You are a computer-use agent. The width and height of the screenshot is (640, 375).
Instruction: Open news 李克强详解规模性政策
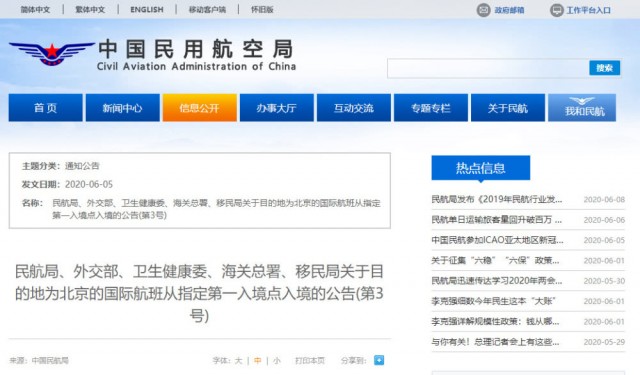pyautogui.click(x=496, y=322)
